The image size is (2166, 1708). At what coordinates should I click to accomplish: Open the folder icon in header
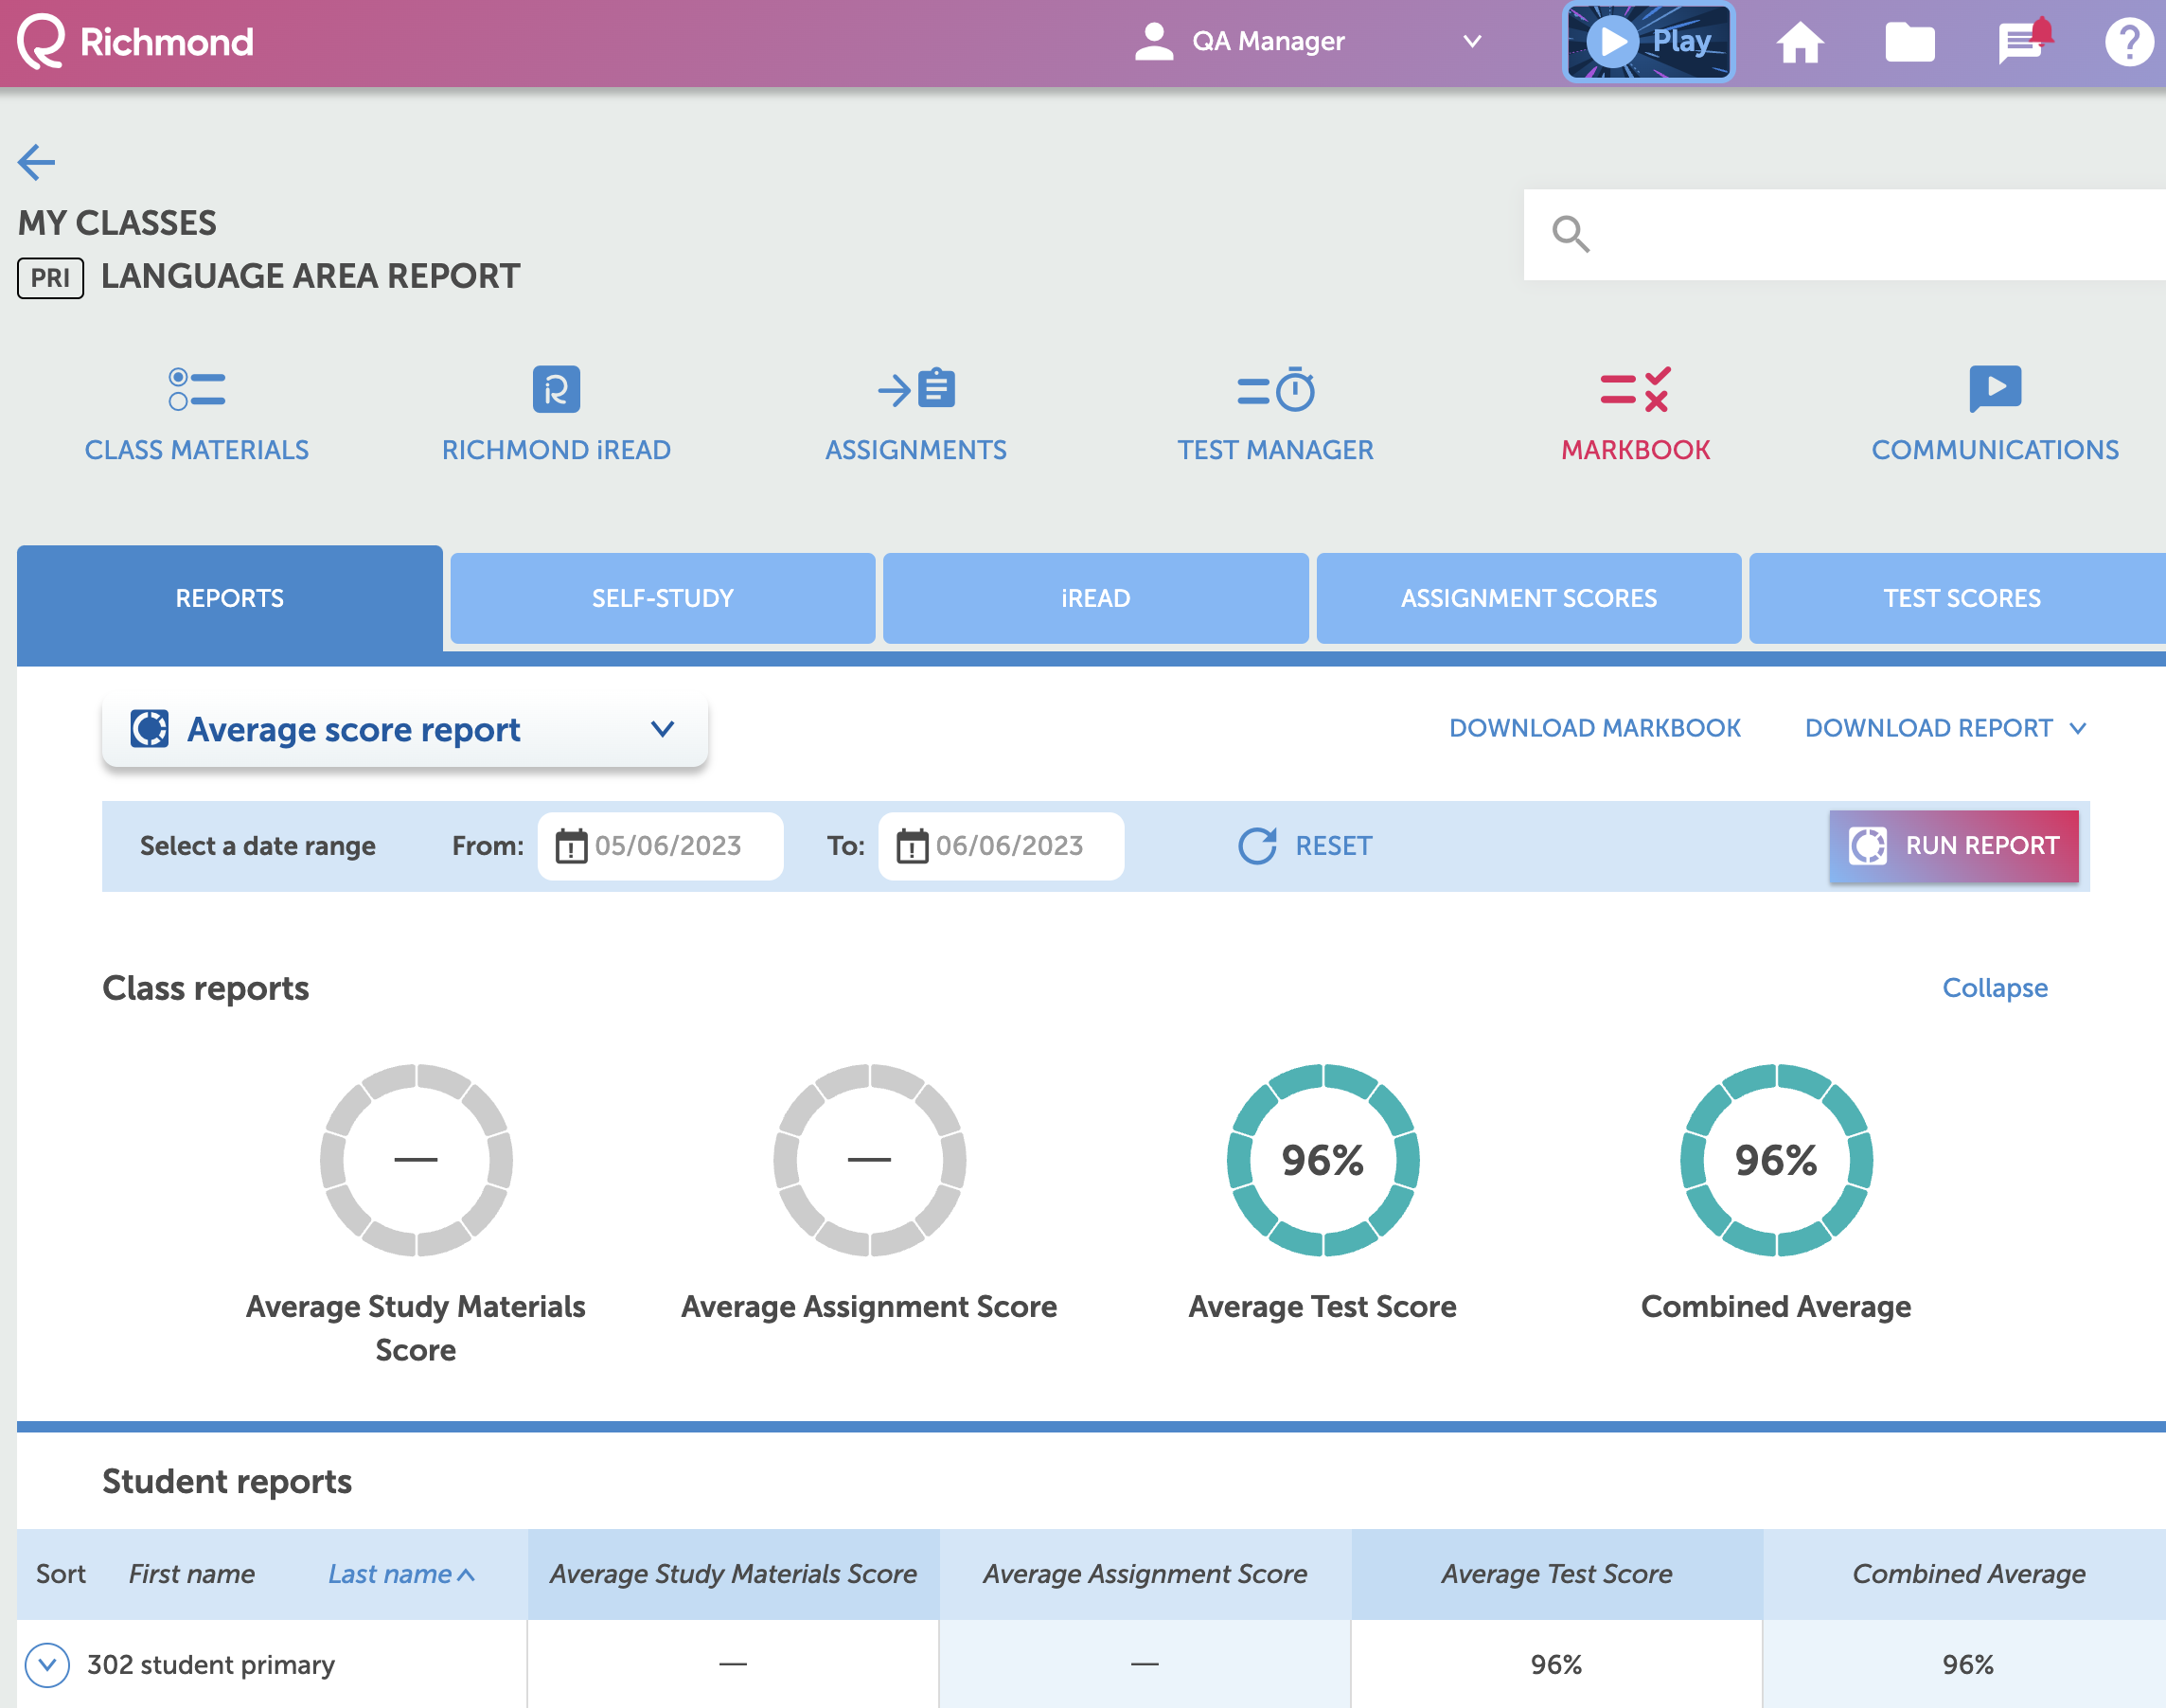tap(1909, 42)
